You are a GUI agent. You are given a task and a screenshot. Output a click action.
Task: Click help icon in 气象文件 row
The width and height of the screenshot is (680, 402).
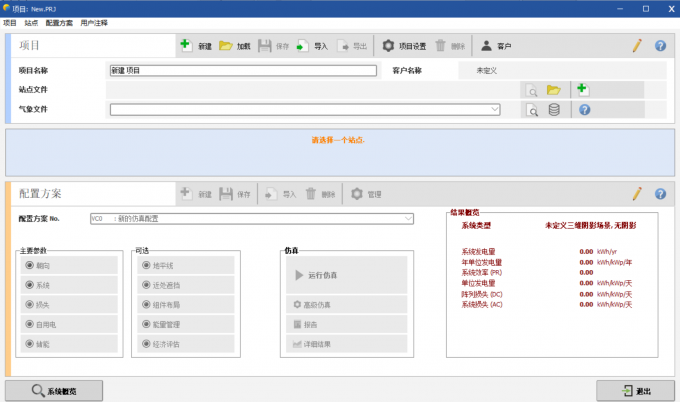tap(585, 110)
